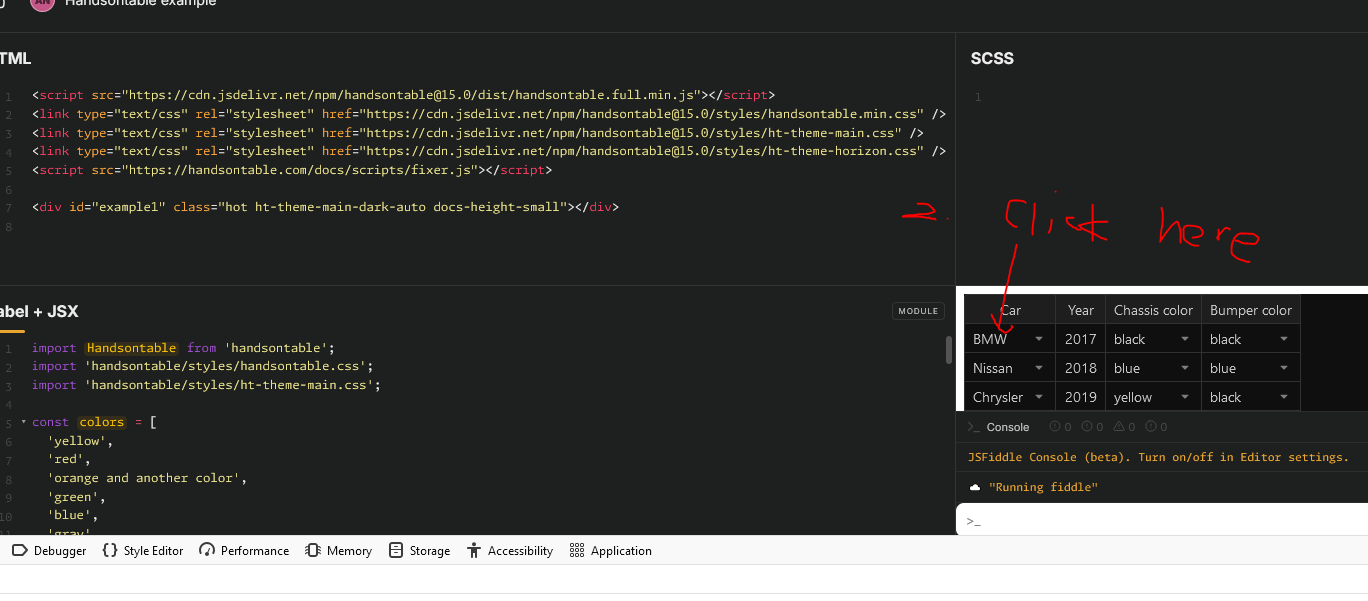Open chassis color dropdown in BMW row
Image resolution: width=1368 pixels, height=601 pixels.
[x=1185, y=339]
